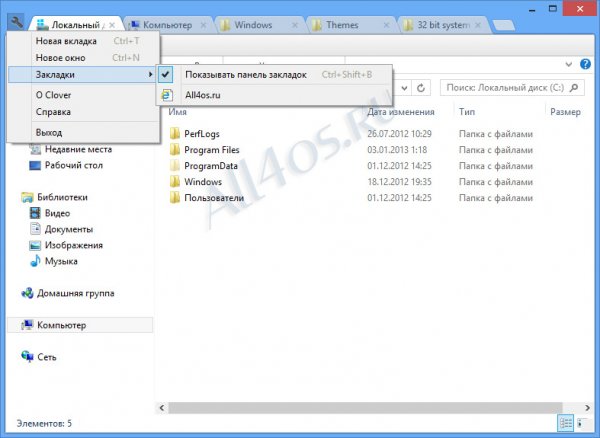Switch to large icons view
This screenshot has height=438, width=600.
click(582, 423)
